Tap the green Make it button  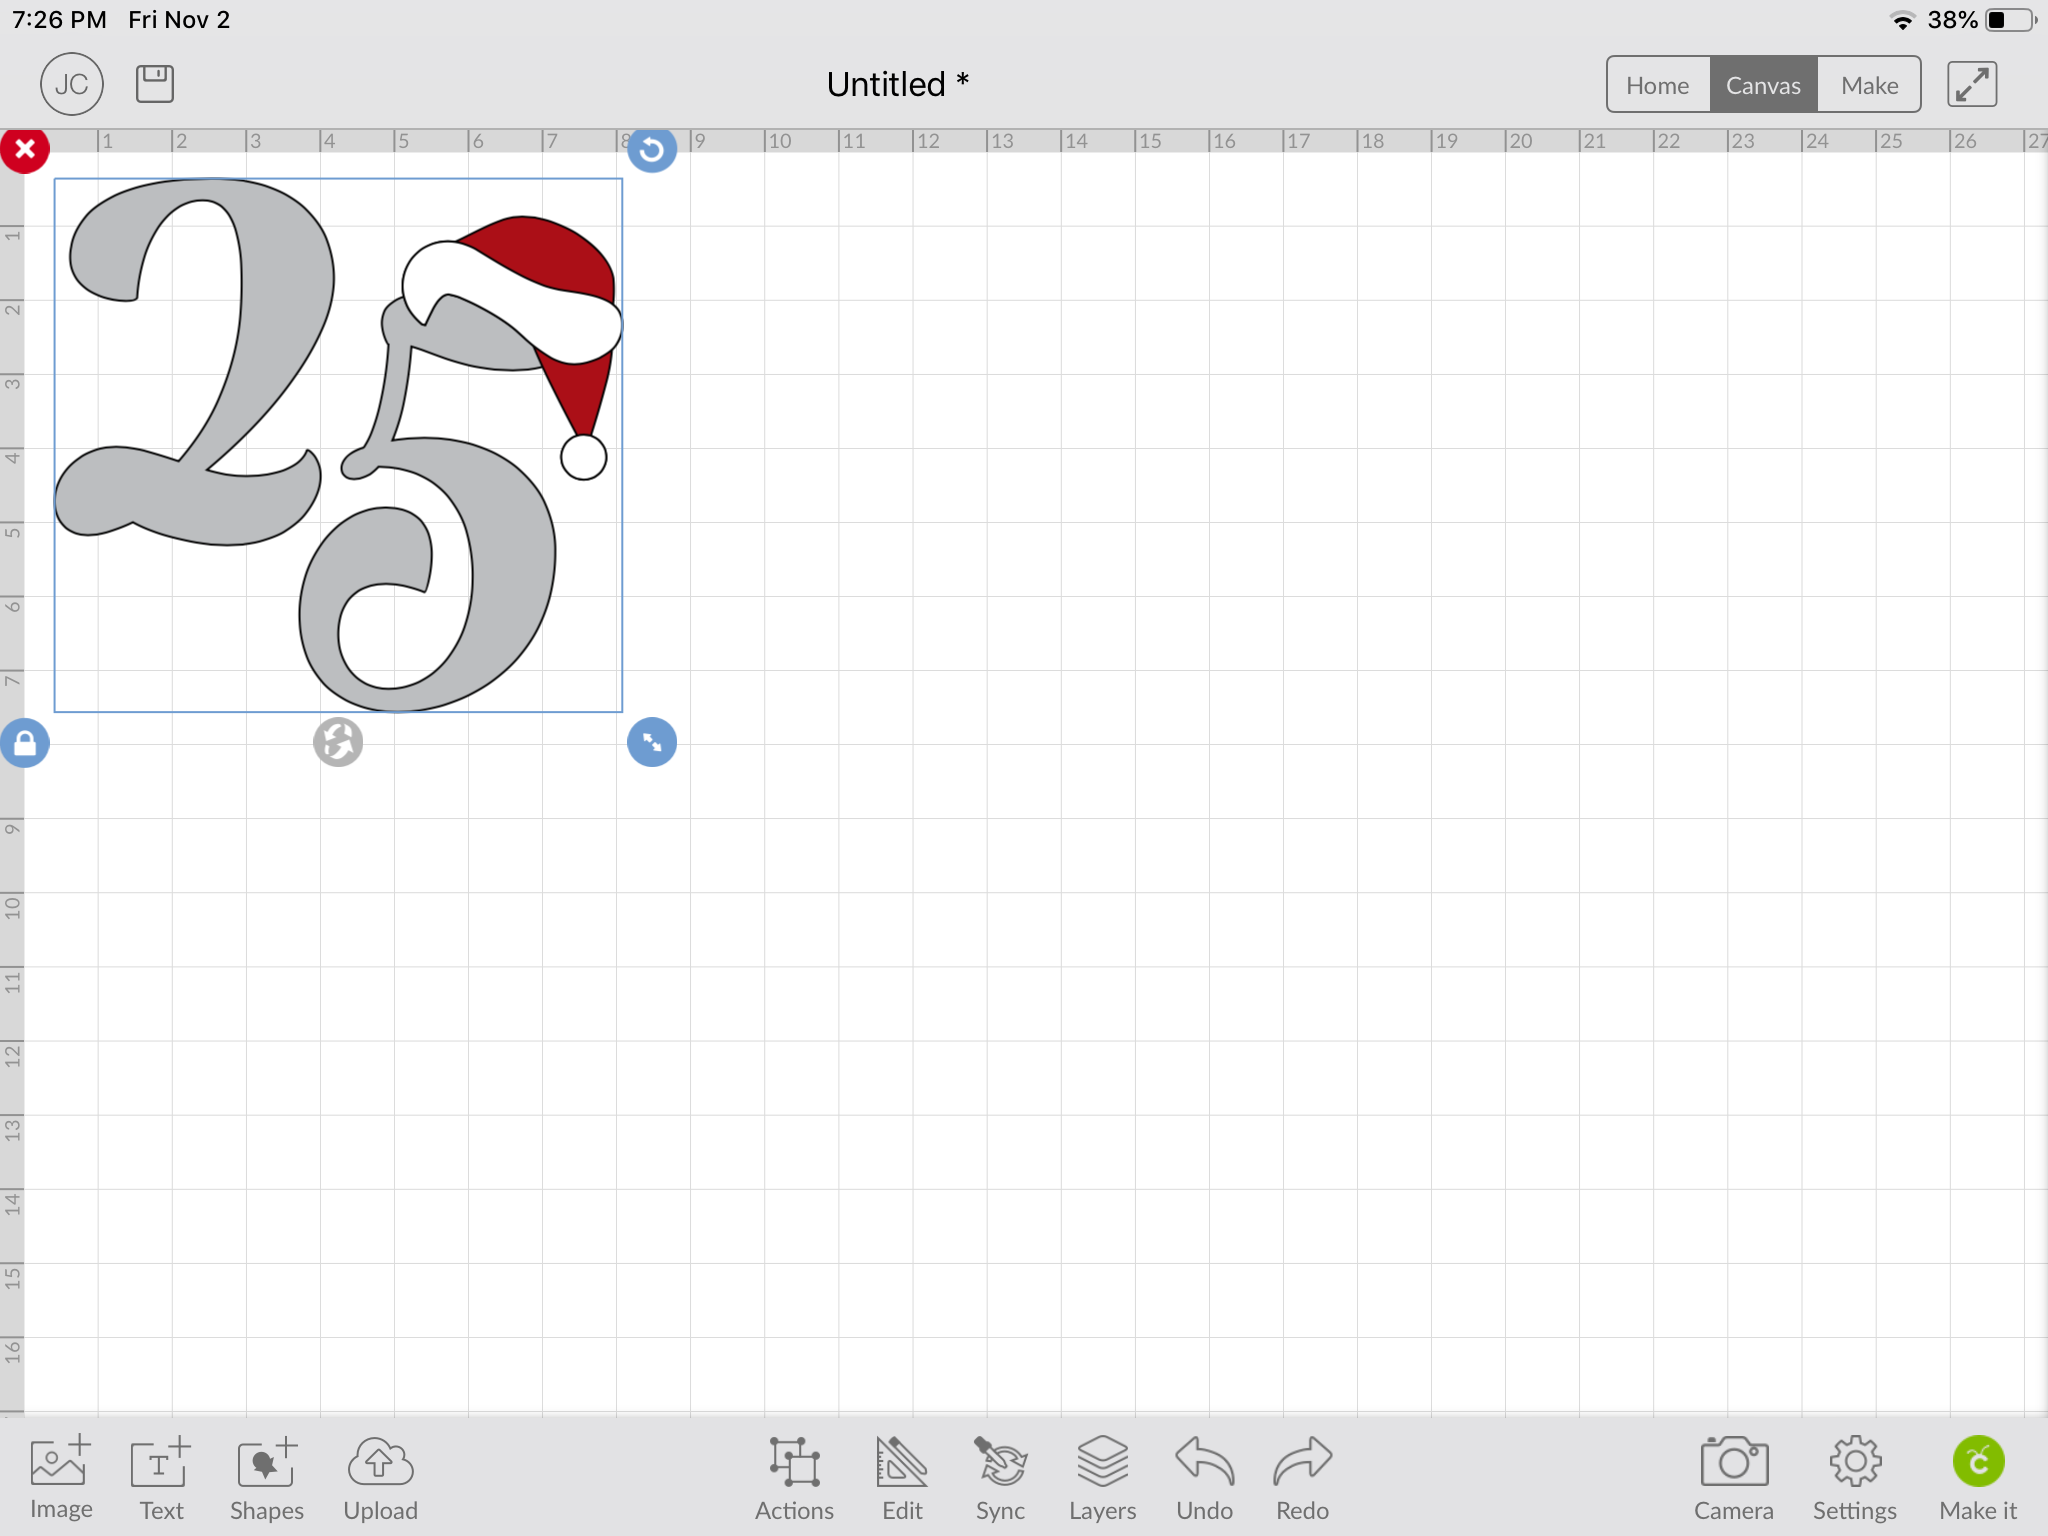pos(1978,1478)
